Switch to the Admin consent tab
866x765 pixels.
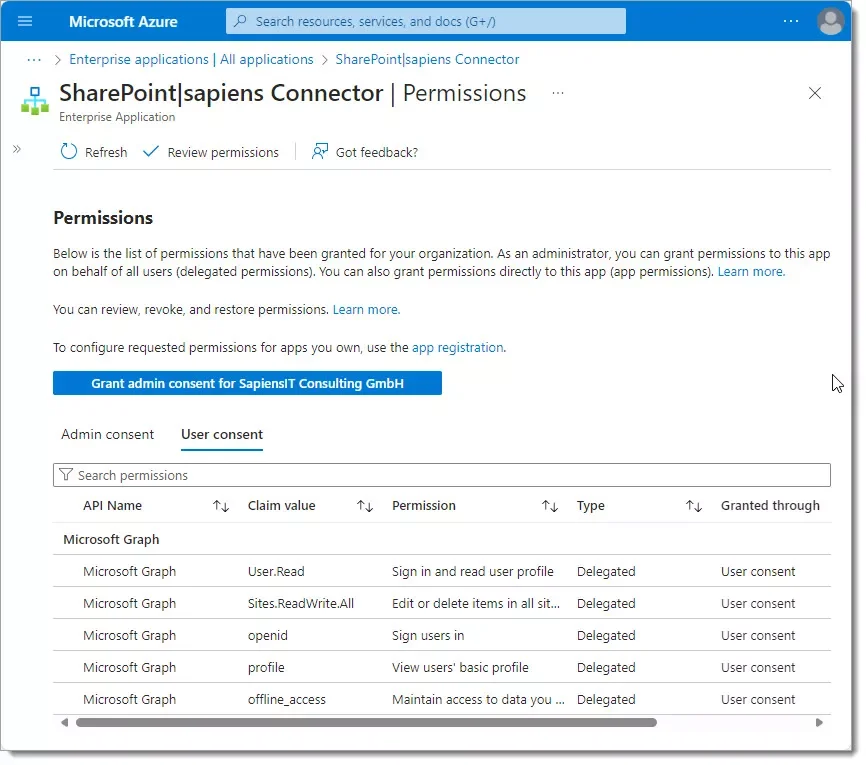click(108, 434)
